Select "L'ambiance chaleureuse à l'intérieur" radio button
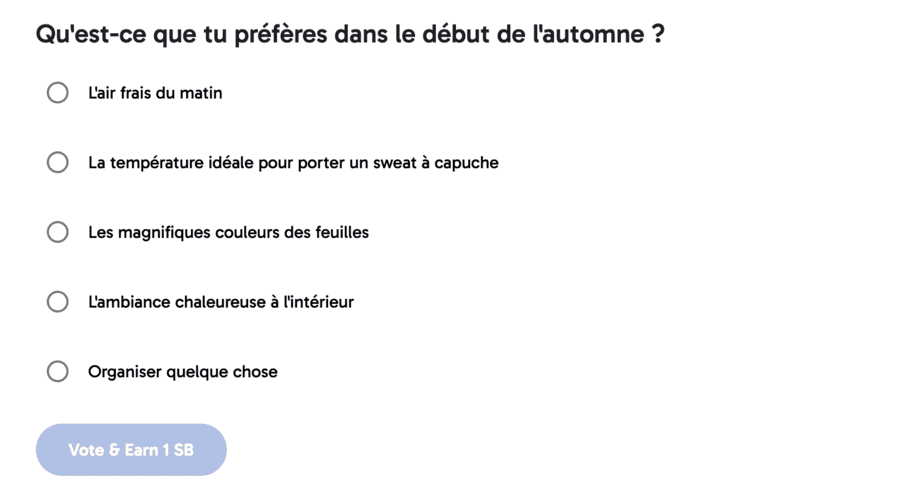900x490 pixels. tap(58, 302)
